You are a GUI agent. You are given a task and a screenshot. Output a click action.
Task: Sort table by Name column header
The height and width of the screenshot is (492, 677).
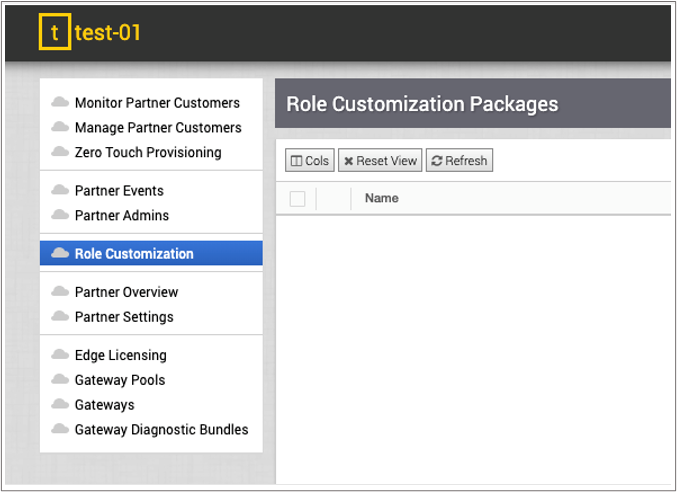(x=382, y=199)
